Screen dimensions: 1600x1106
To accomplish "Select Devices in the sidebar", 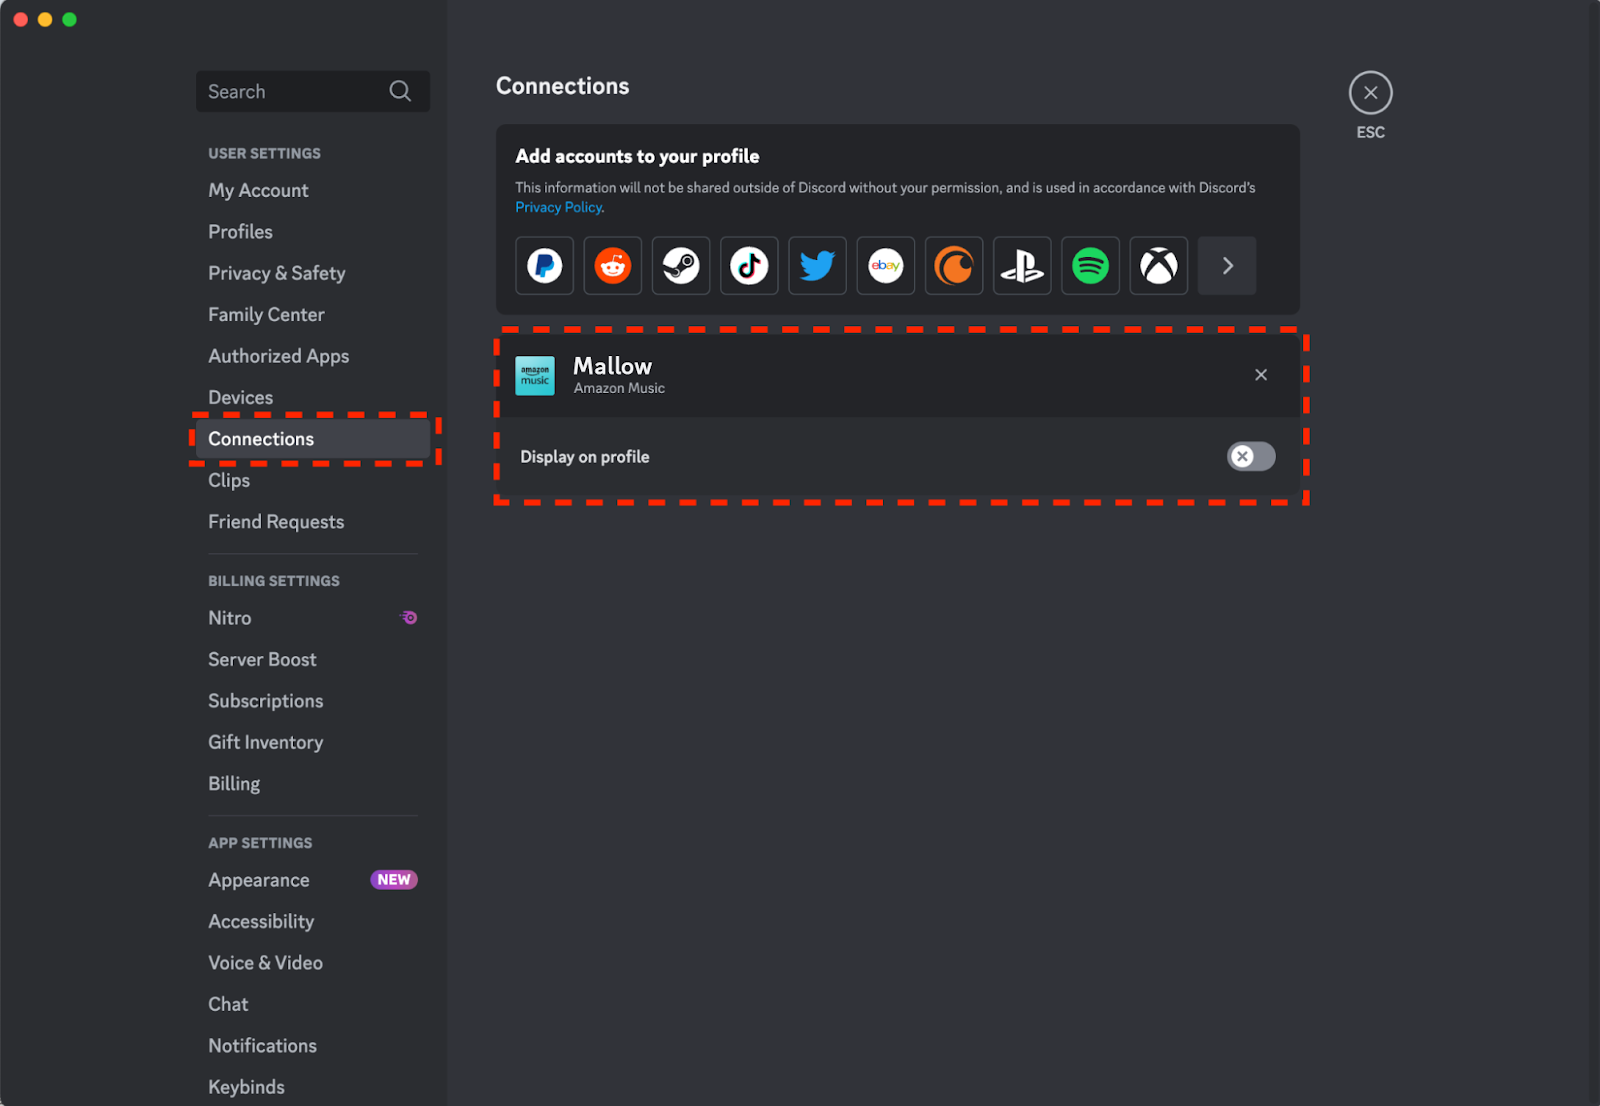I will click(313, 397).
